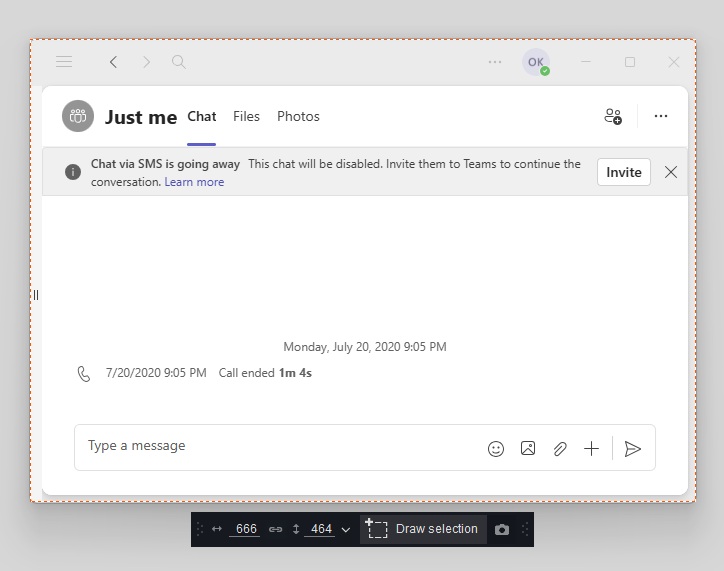Click the Just me group avatar
Image resolution: width=724 pixels, height=571 pixels.
78,116
